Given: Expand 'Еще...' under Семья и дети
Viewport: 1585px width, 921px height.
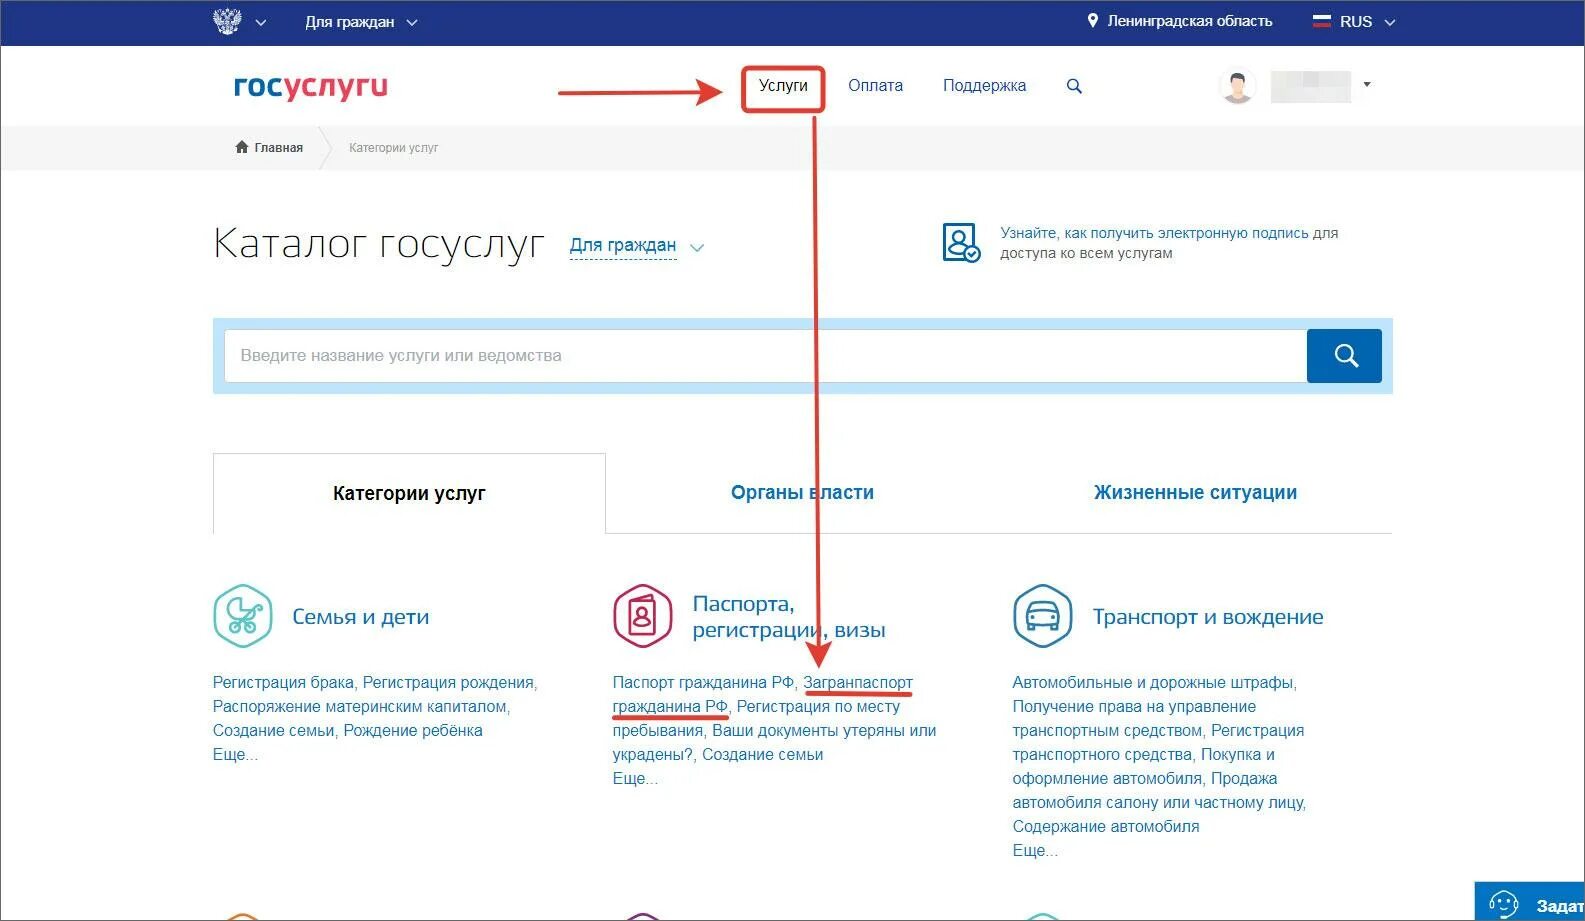Looking at the screenshot, I should tap(235, 754).
